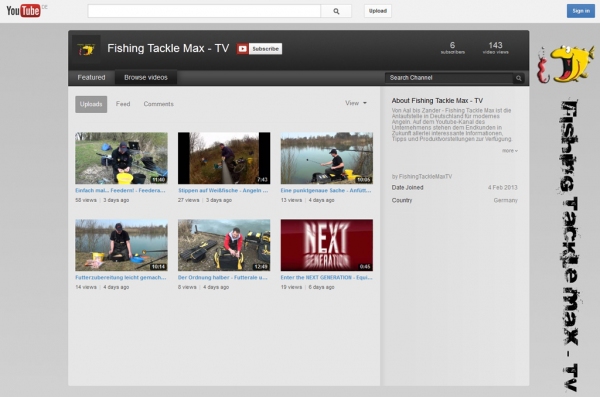Expand the channel description with more

pyautogui.click(x=510, y=151)
